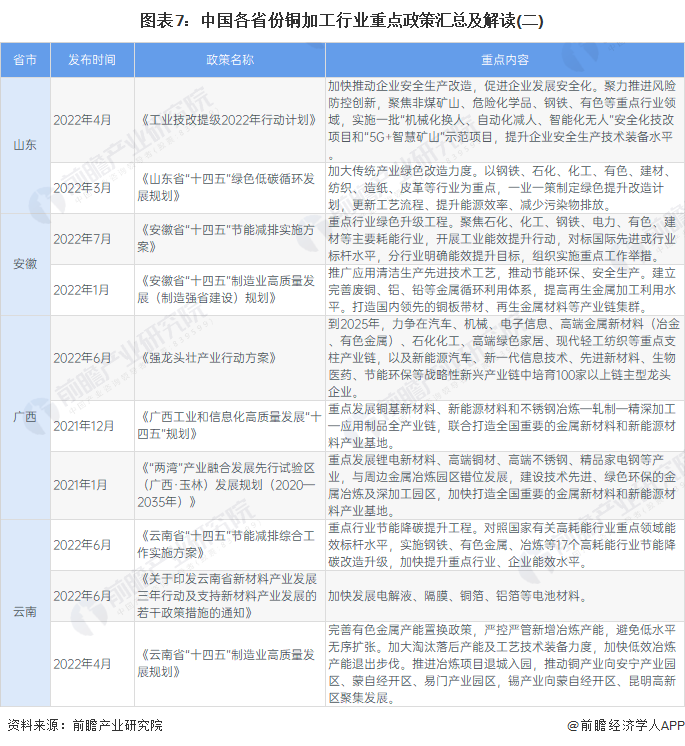
Task: Click 《云南省"十四五"制造业高质量发展规划》 policy name
Action: point(226,663)
